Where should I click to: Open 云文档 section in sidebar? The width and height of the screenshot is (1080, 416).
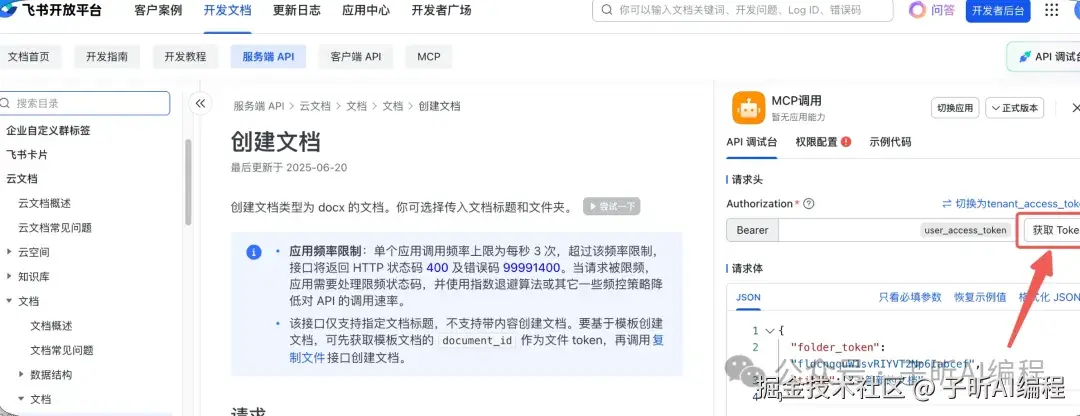(x=21, y=178)
